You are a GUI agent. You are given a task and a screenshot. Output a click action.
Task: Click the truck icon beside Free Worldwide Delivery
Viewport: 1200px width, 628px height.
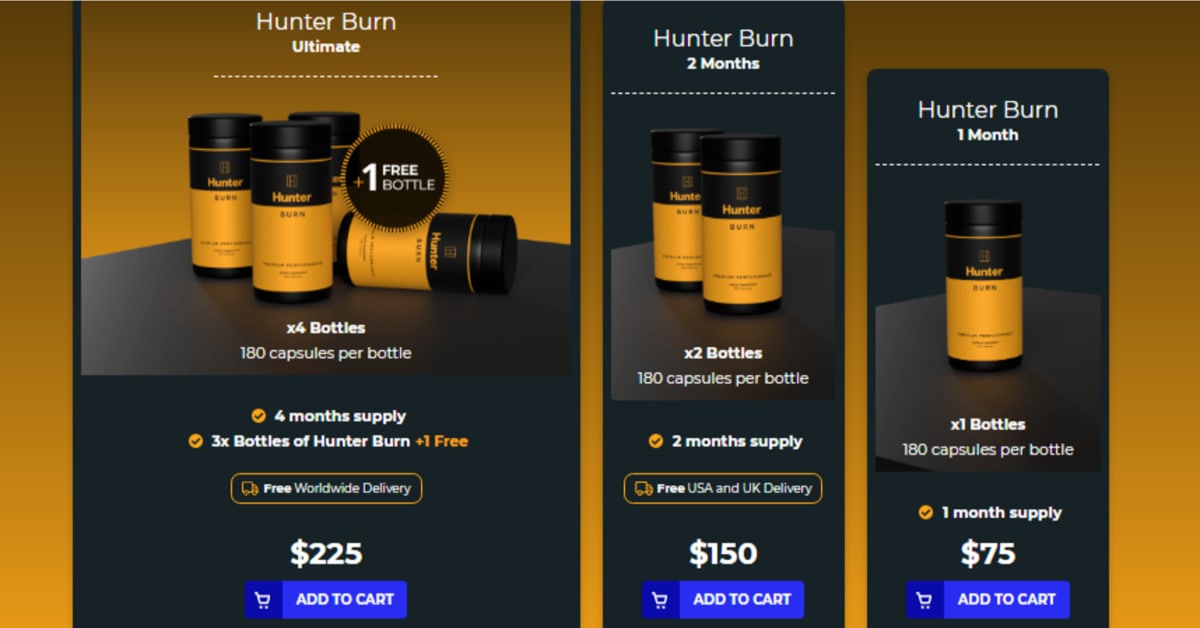pos(250,489)
